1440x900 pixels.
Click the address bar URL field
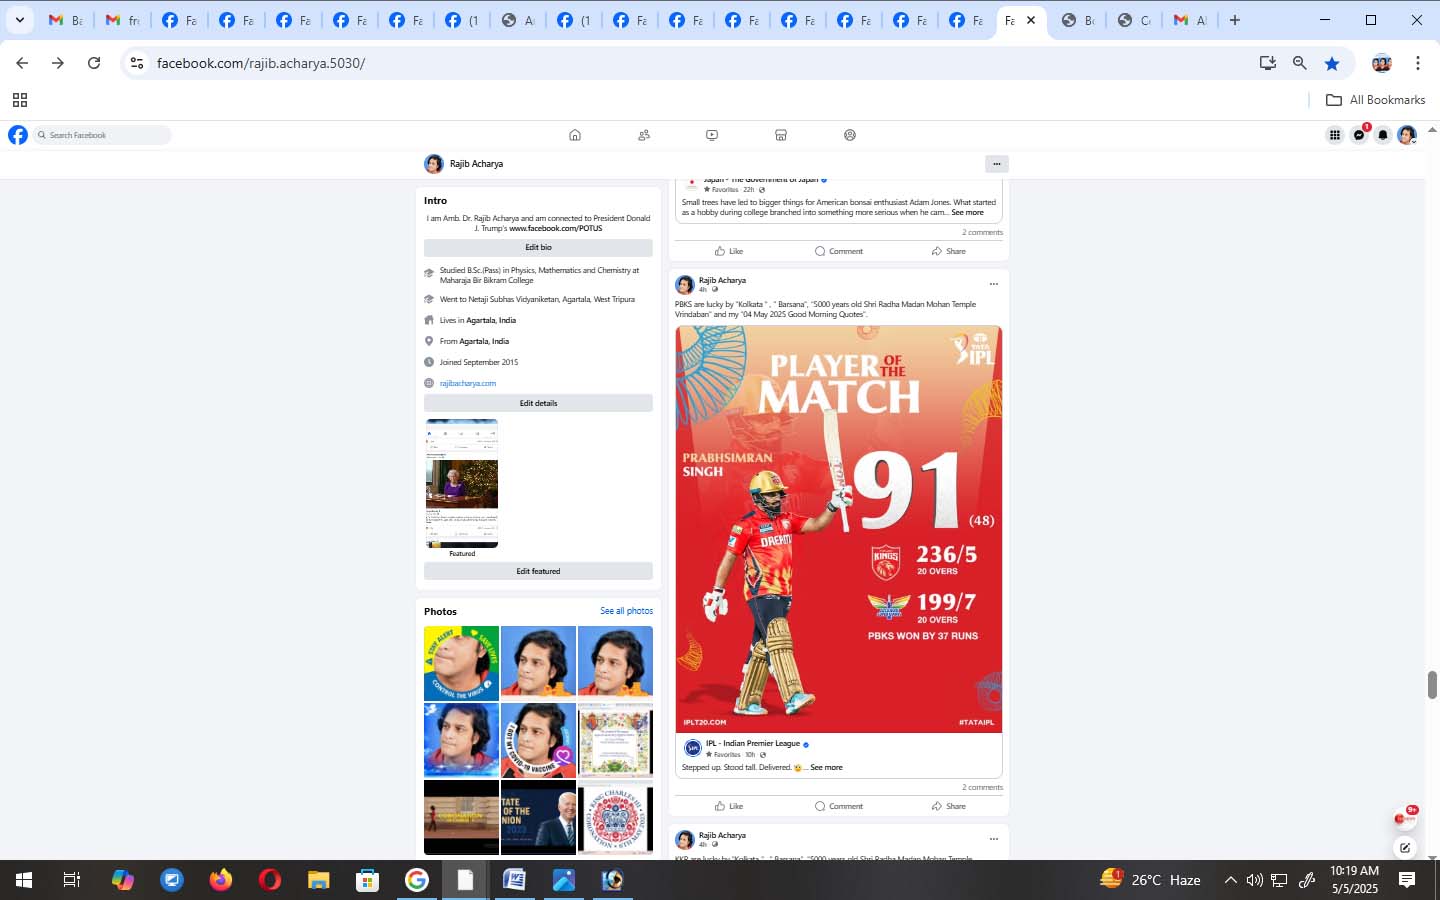700,63
